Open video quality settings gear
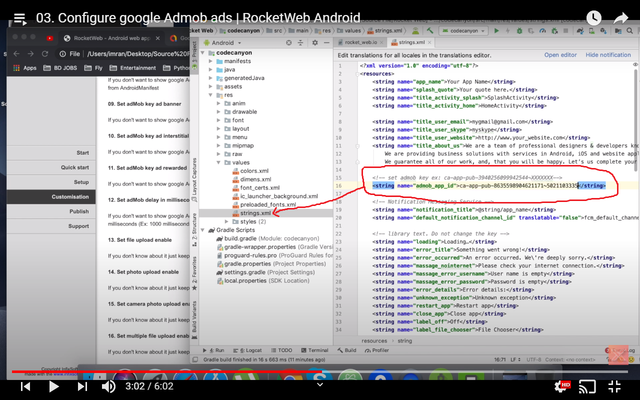Image resolution: width=640 pixels, height=400 pixels. pos(562,386)
